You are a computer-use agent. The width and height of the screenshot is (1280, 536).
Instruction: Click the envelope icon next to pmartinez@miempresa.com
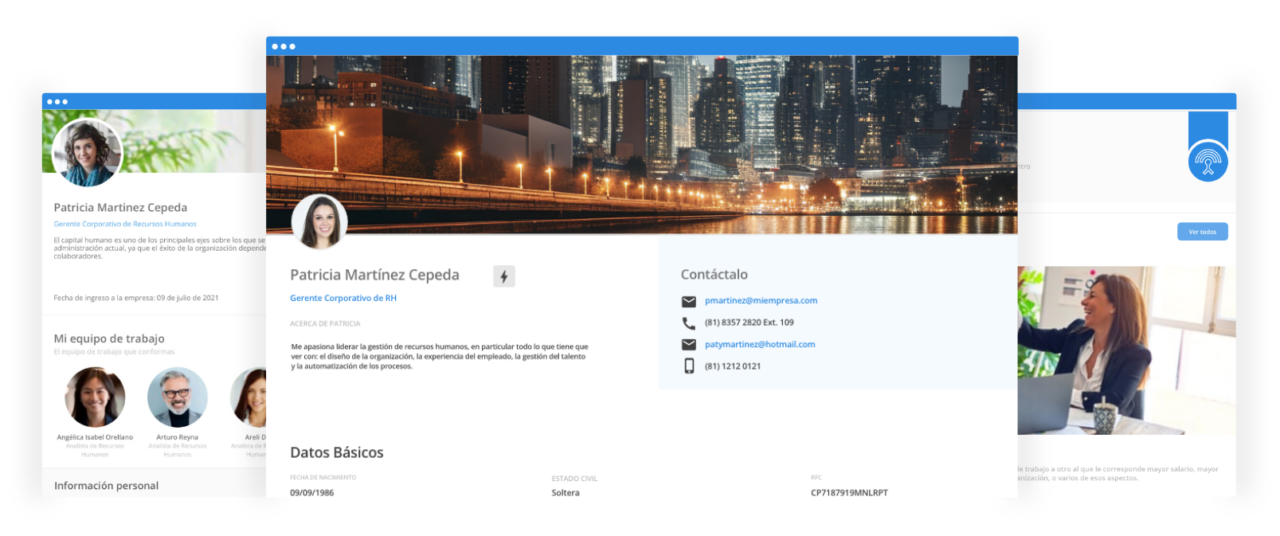[x=688, y=301]
